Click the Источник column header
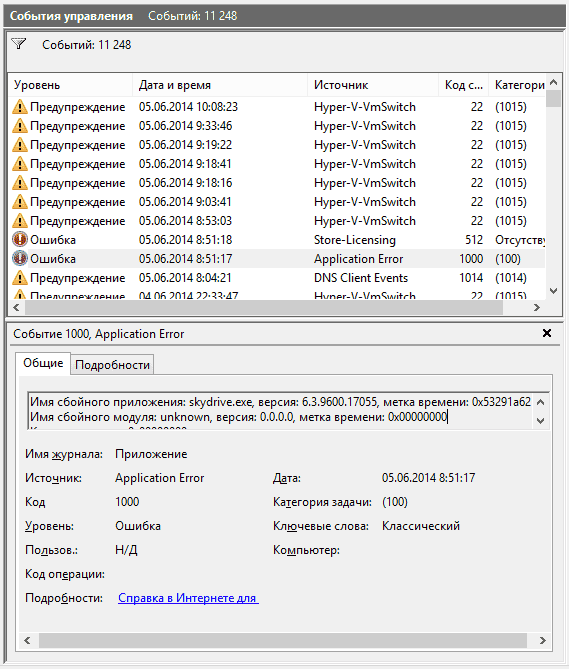569x669 pixels. (373, 85)
